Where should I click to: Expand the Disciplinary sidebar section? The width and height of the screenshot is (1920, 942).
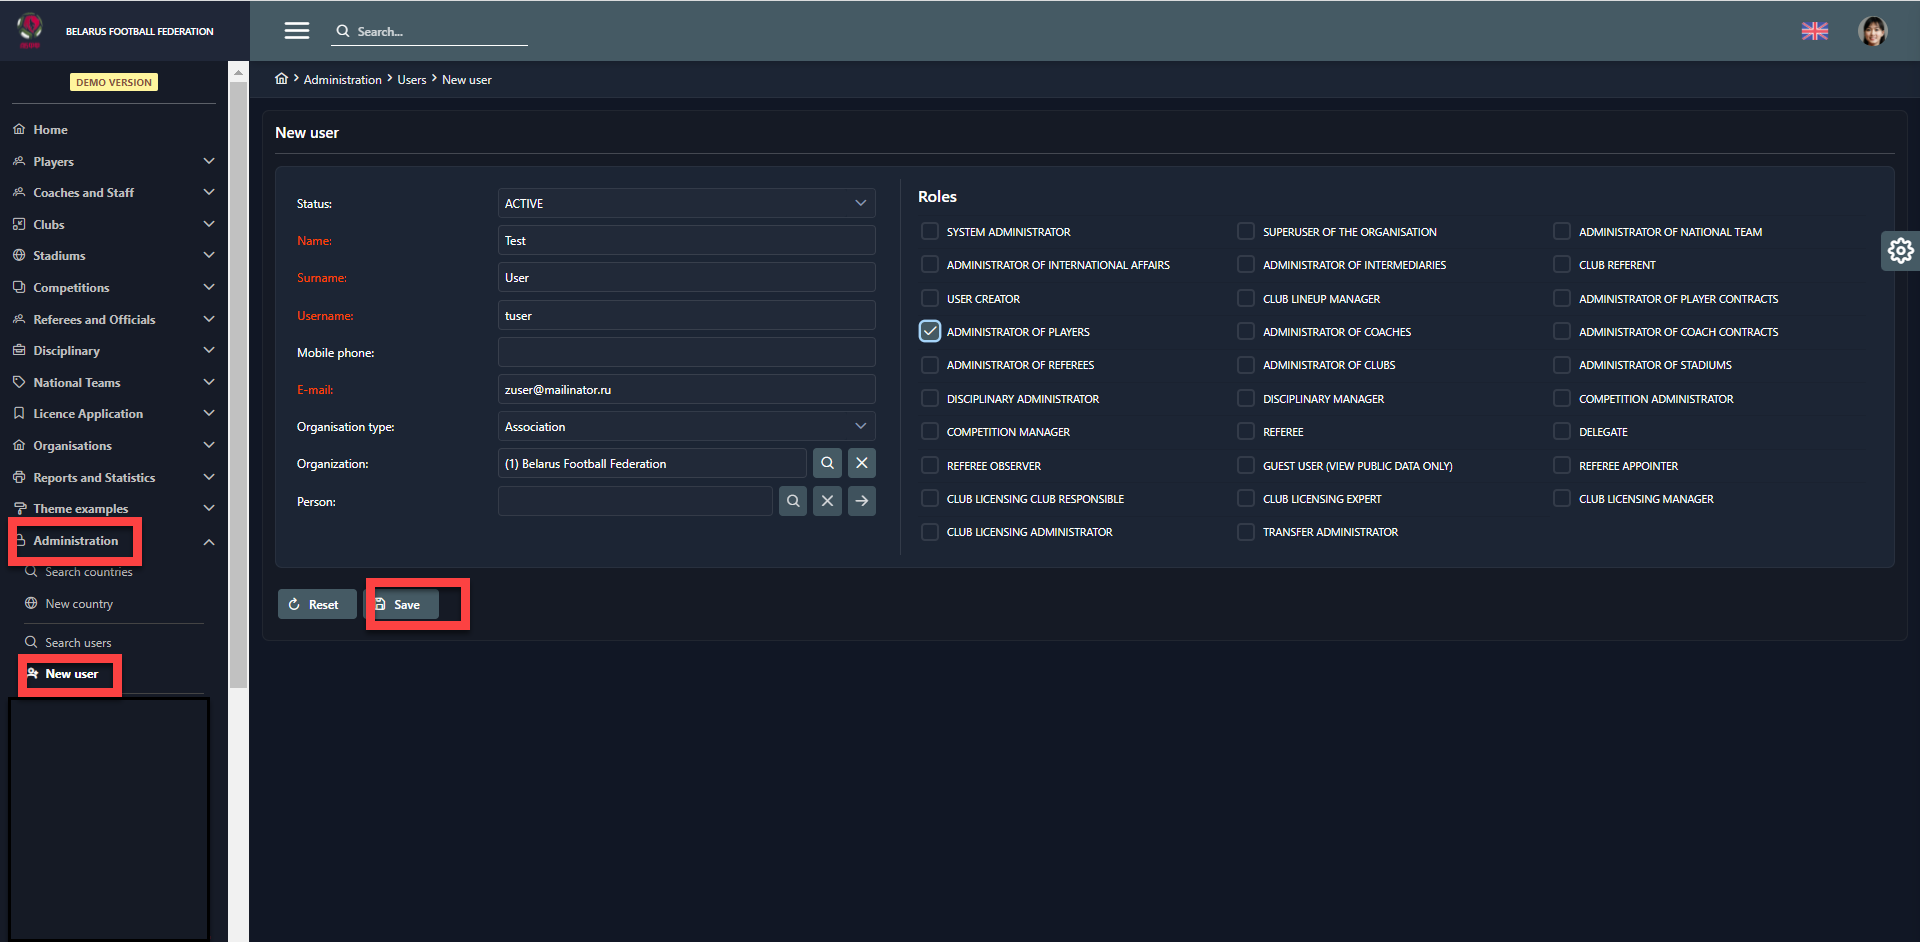click(x=113, y=350)
